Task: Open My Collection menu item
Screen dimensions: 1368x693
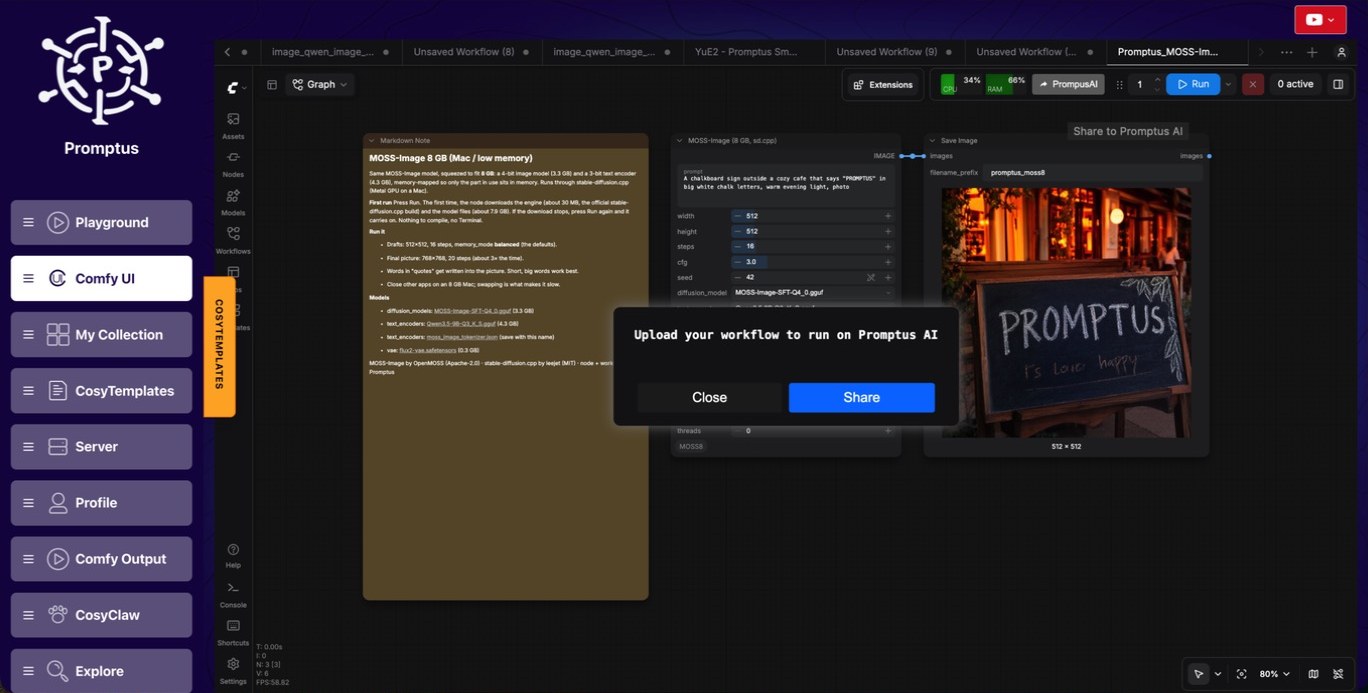Action: pos(101,334)
